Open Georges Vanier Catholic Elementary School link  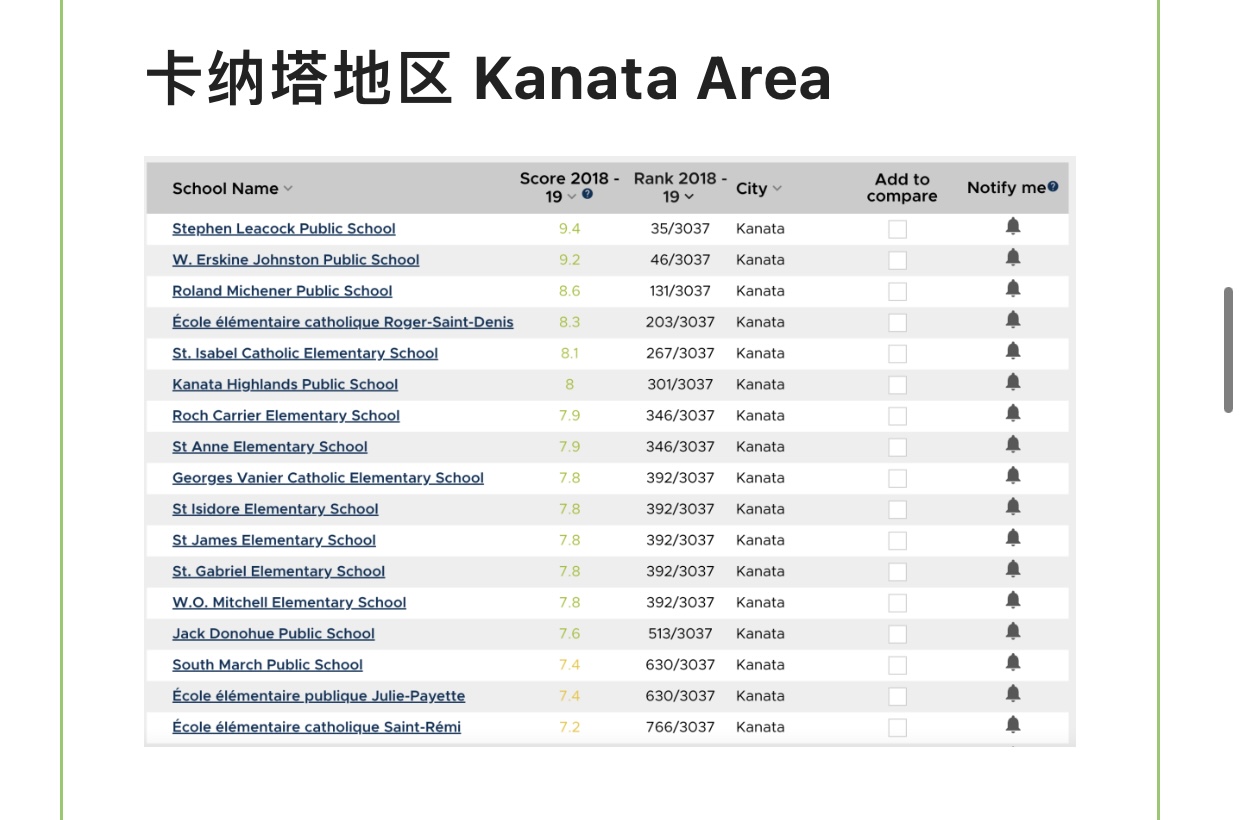coord(327,478)
